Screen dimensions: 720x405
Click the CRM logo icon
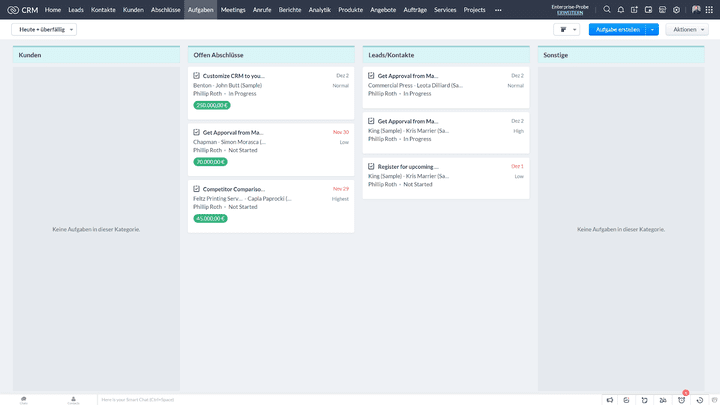12,9
